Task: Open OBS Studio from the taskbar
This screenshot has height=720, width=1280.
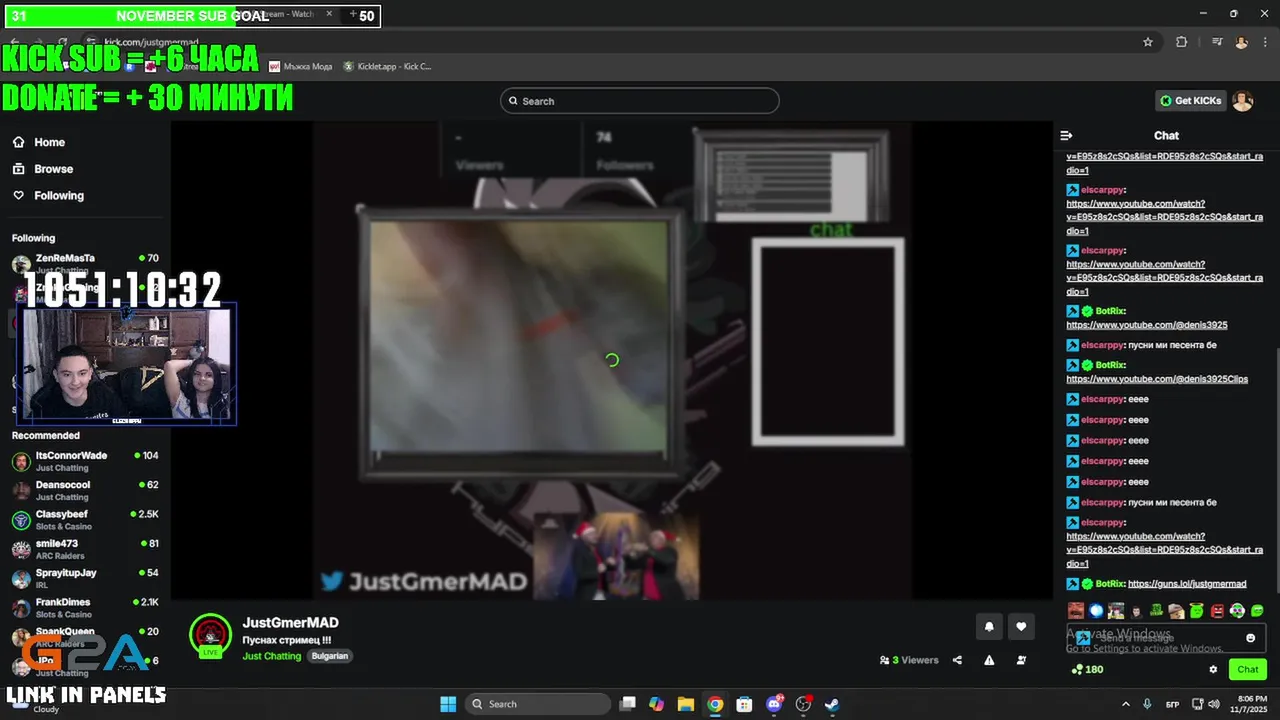Action: [x=803, y=704]
